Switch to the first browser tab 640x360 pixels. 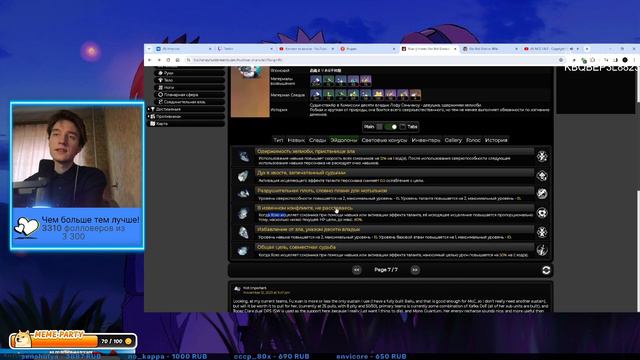[184, 49]
